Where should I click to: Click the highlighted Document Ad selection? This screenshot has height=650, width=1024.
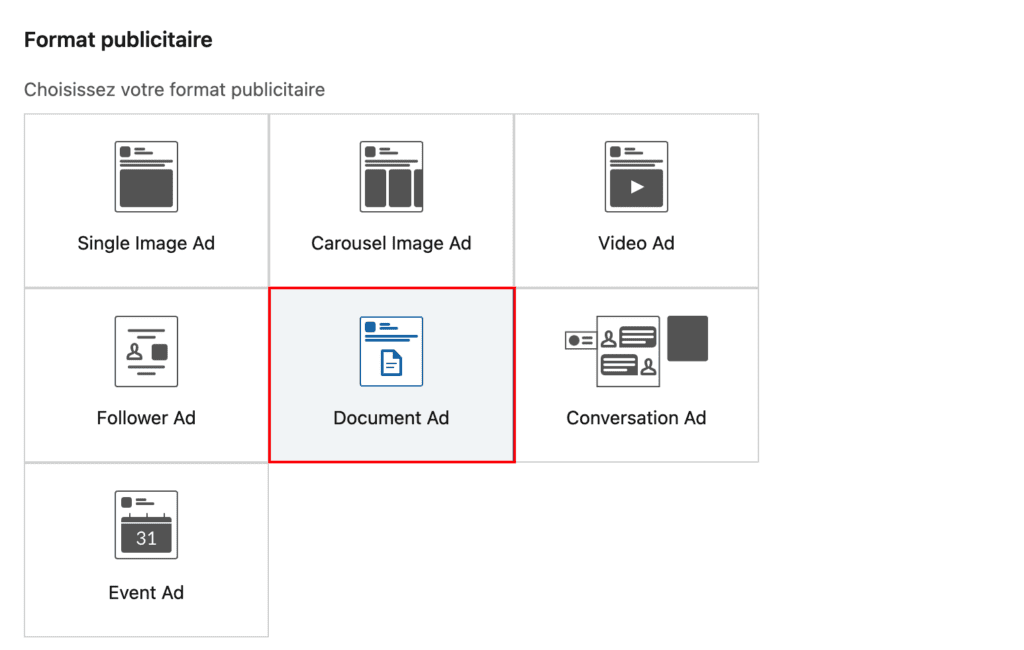pos(391,375)
